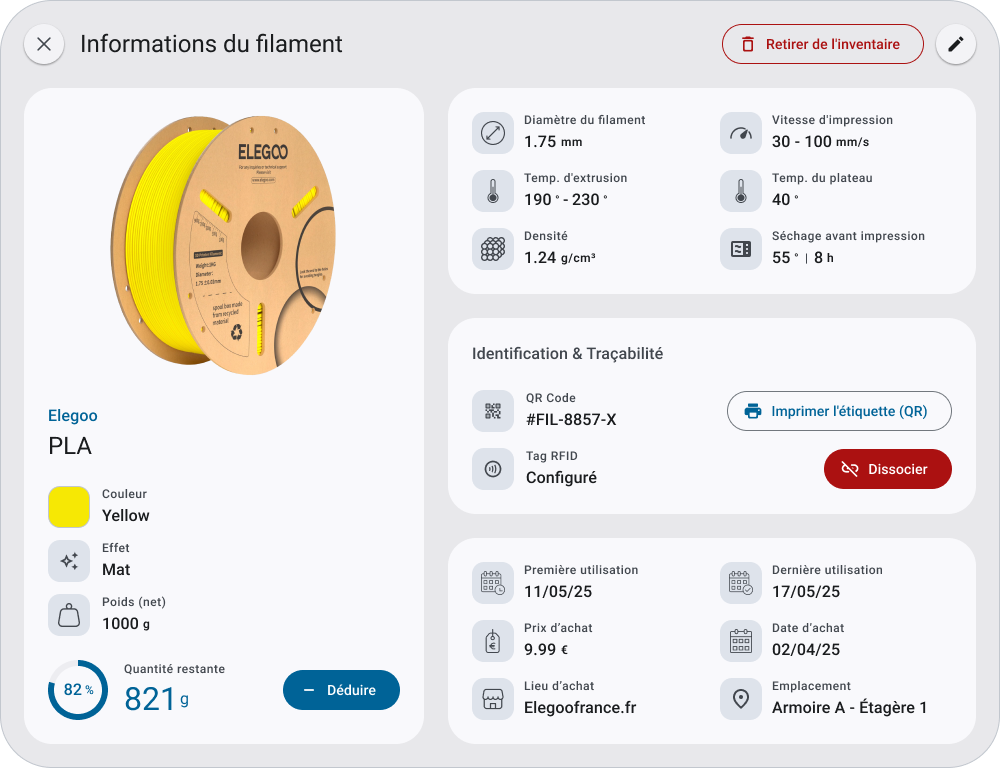Dissociate the RFID tag
Screen dimensions: 1000x768
click(x=887, y=469)
